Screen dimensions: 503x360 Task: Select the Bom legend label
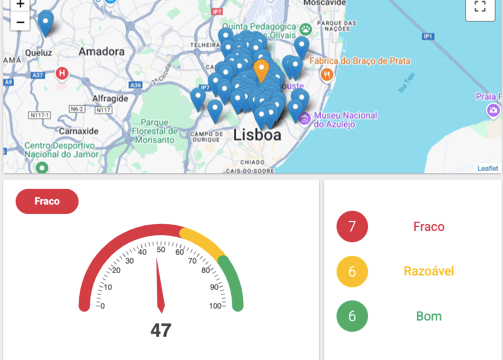(x=429, y=316)
